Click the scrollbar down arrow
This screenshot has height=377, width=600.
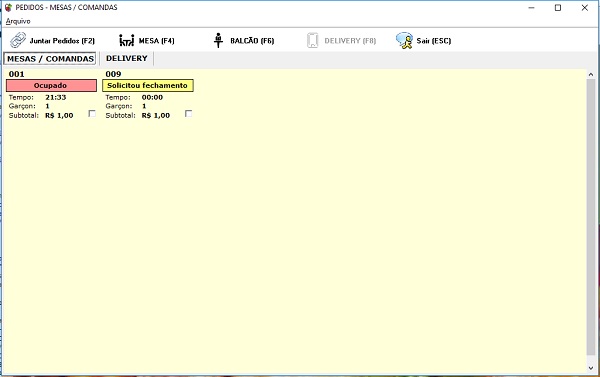[x=591, y=367]
